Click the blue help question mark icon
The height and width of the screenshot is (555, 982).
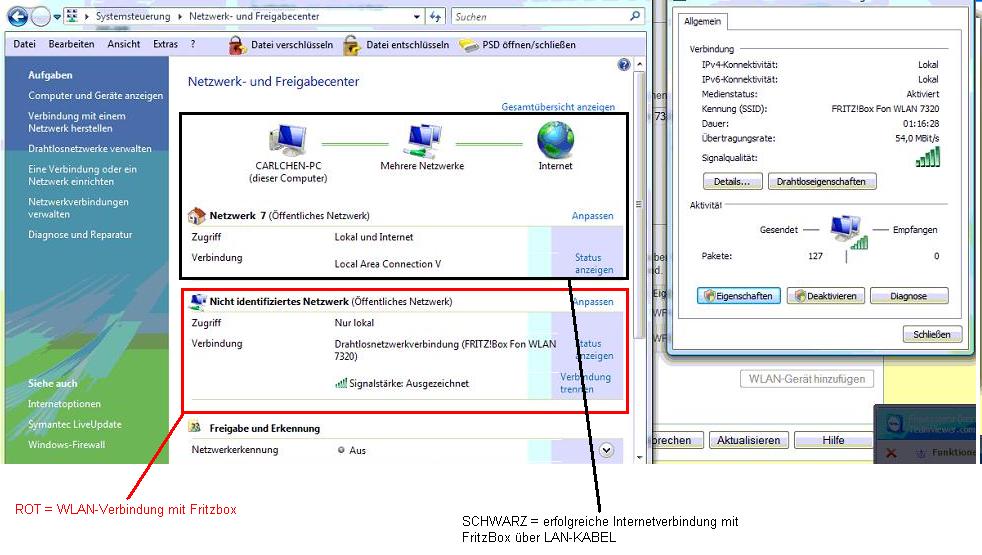625,65
